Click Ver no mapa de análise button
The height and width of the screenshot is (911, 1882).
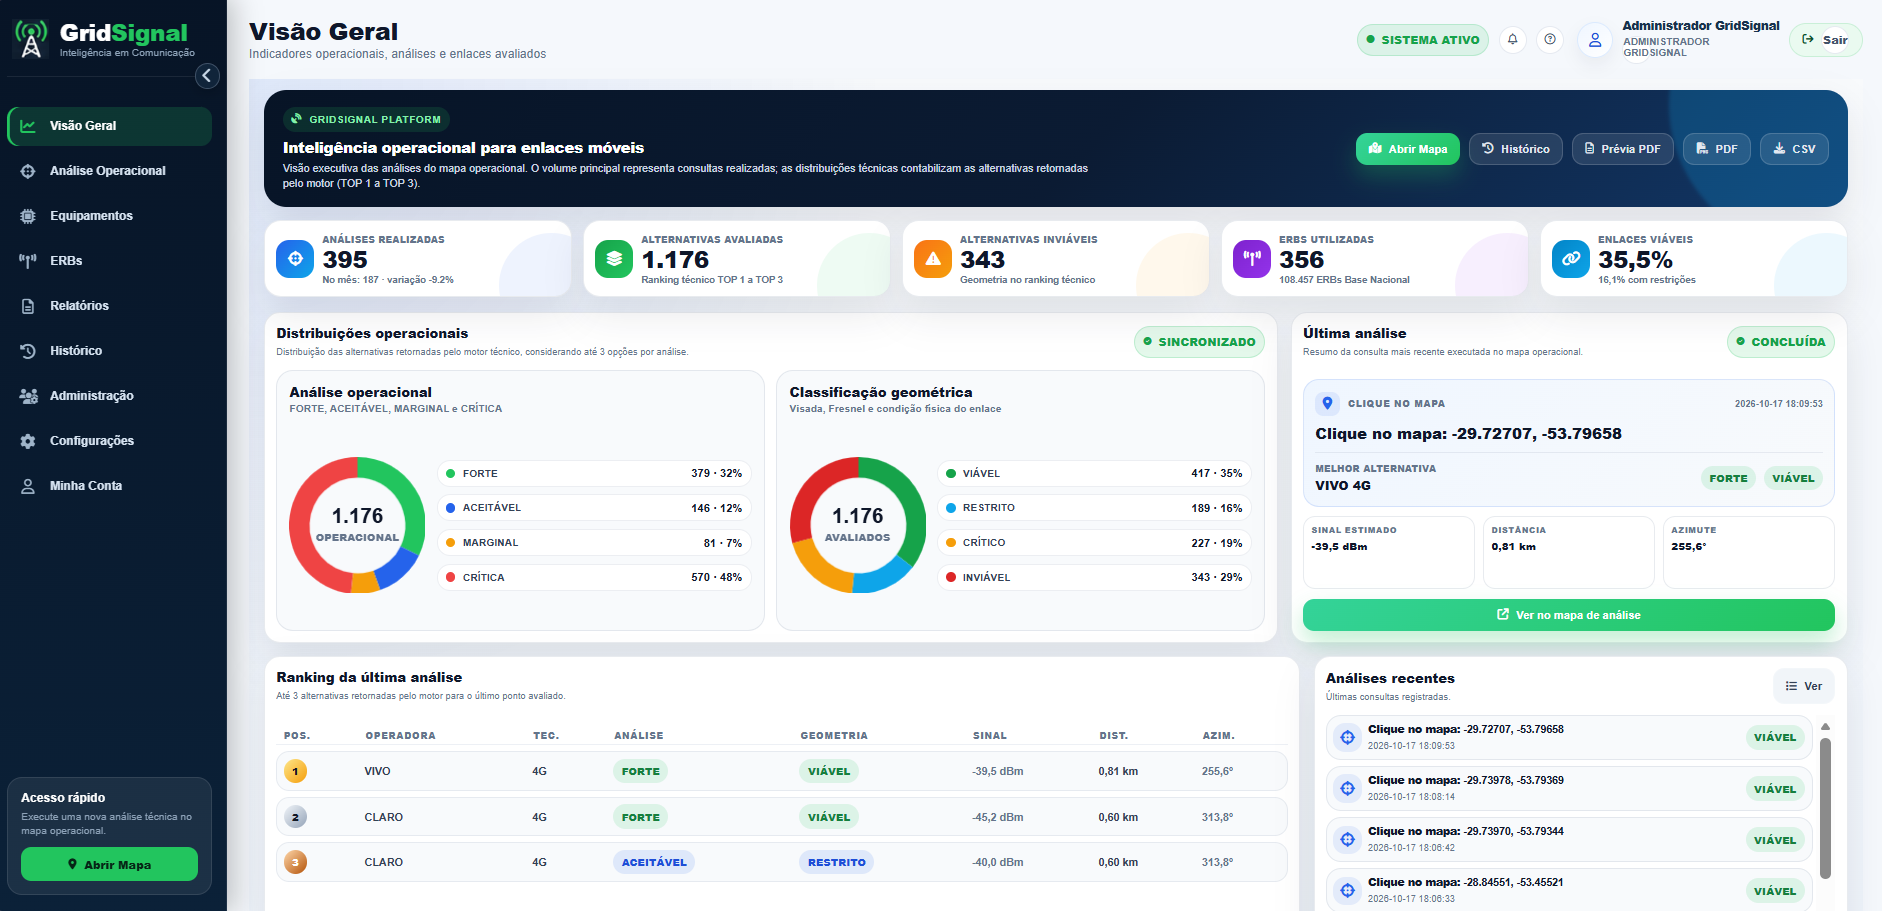[1568, 615]
